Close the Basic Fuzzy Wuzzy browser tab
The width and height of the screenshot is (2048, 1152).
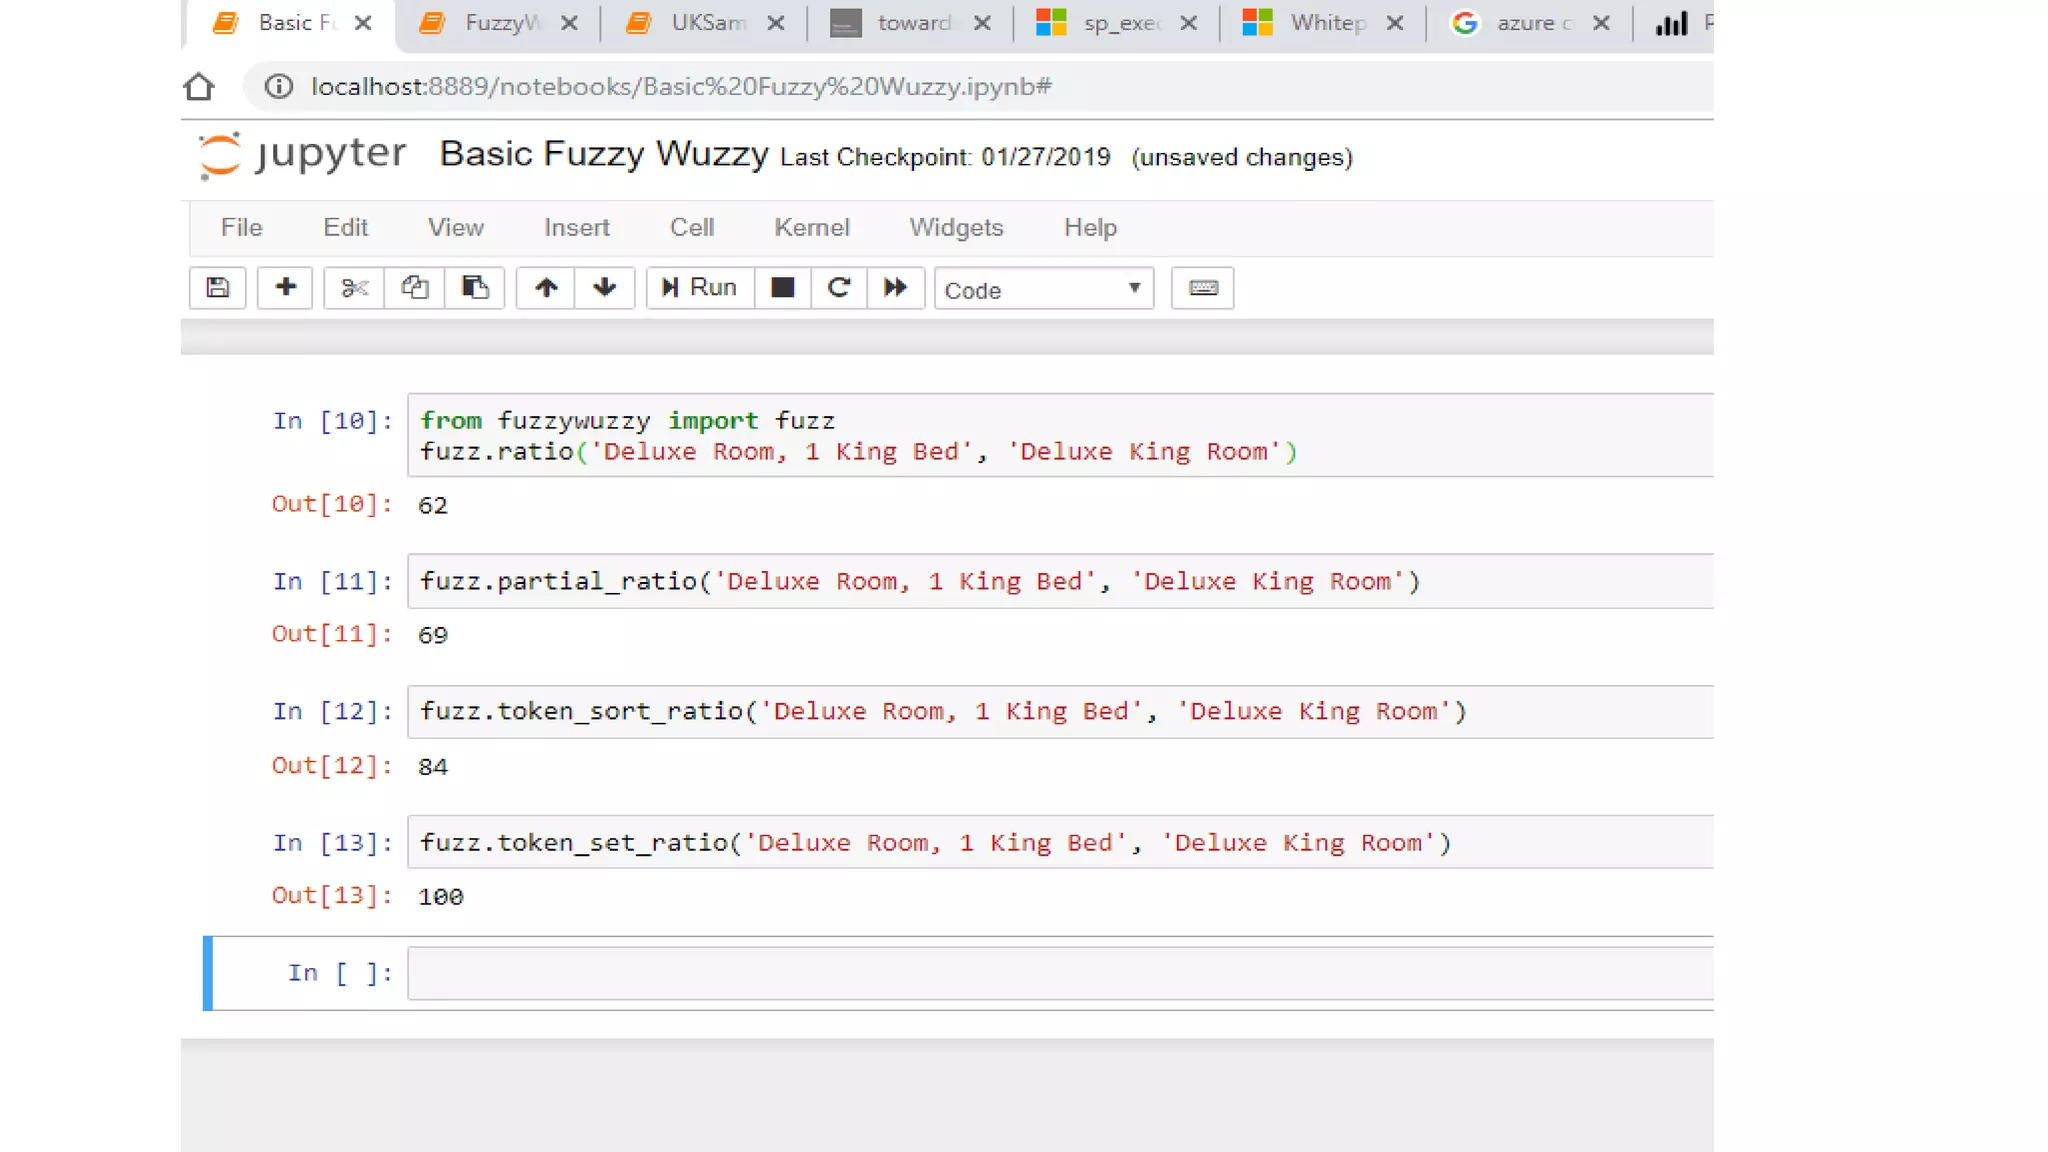click(x=363, y=23)
